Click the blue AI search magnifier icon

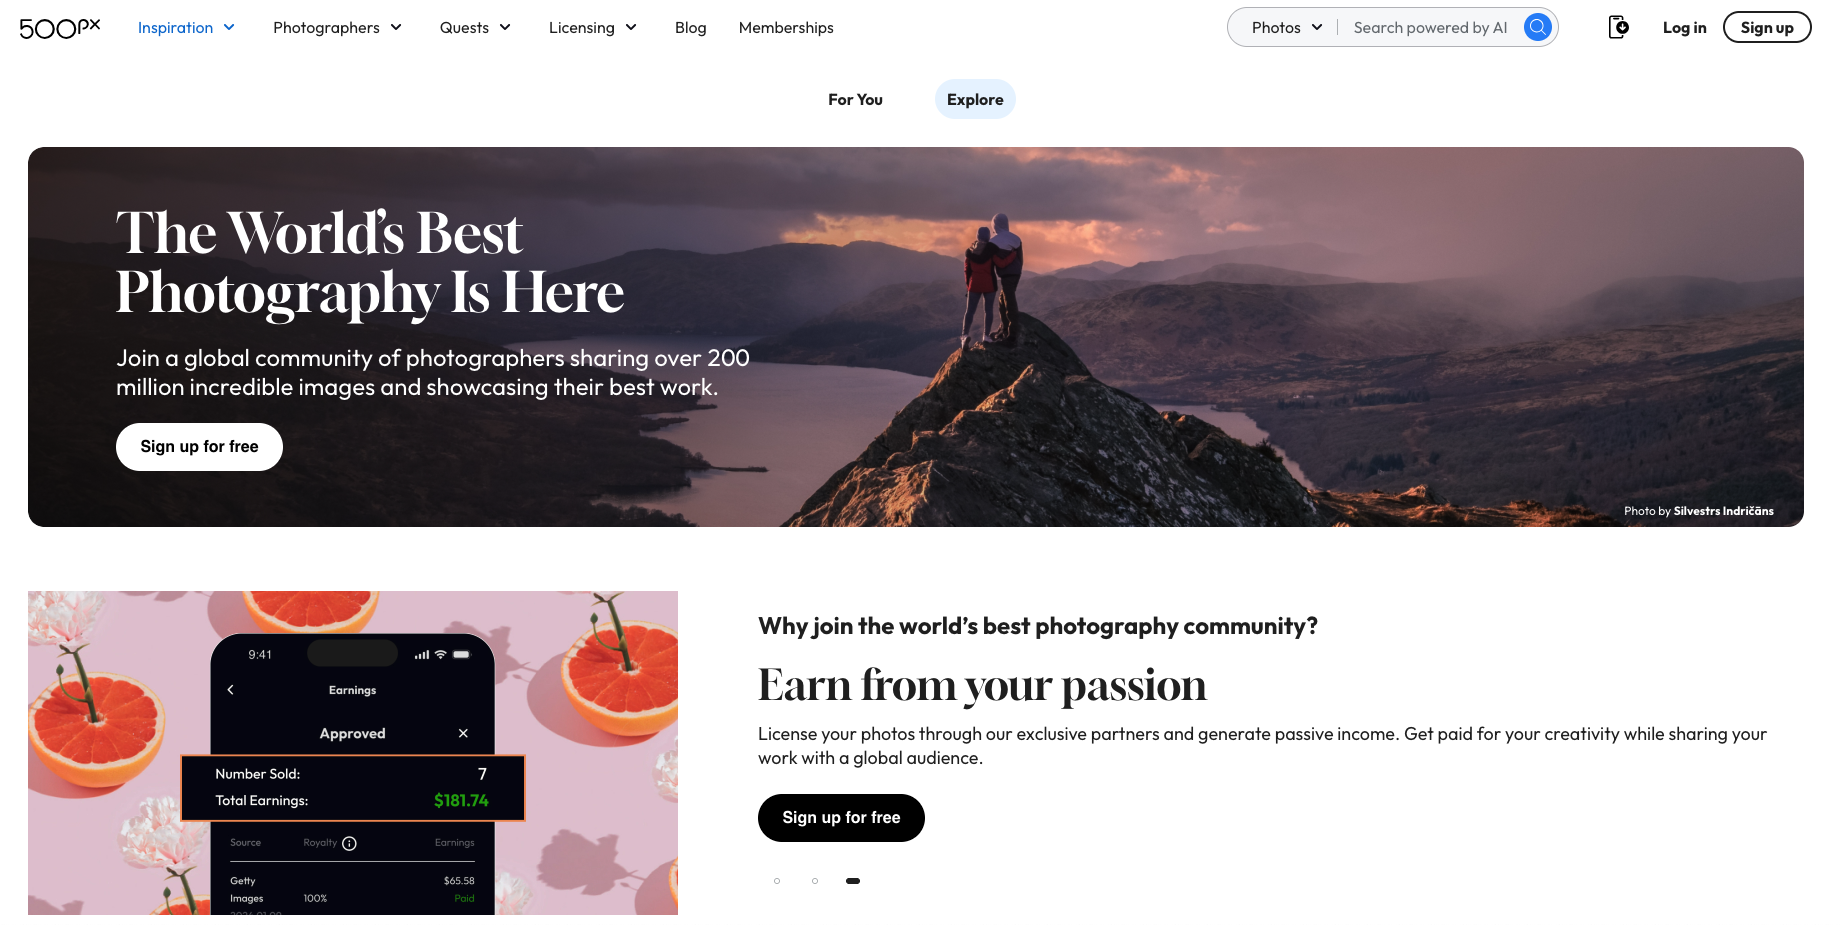point(1538,27)
